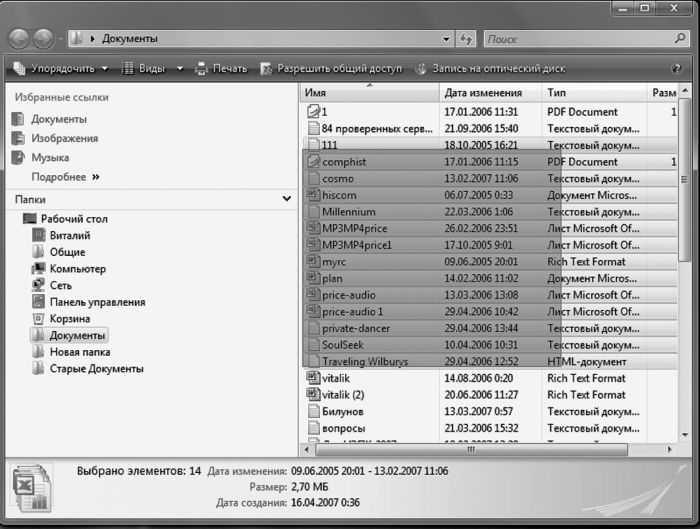Viewport: 700px width, 529px height.
Task: Select the comphist PDF file icon
Action: [313, 162]
